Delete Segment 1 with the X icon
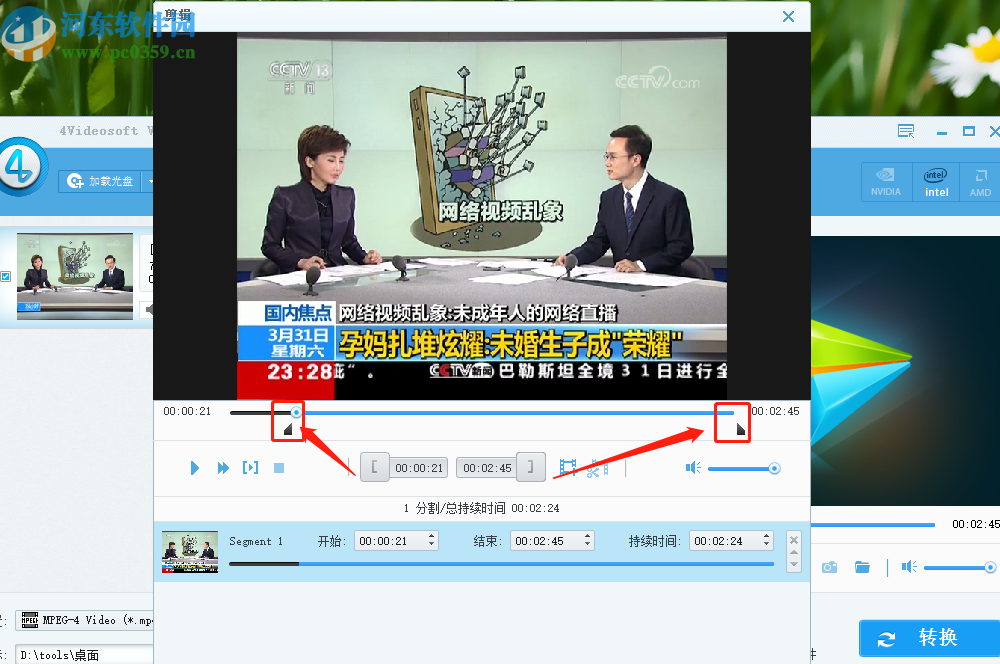This screenshot has width=1000, height=664. [x=794, y=540]
